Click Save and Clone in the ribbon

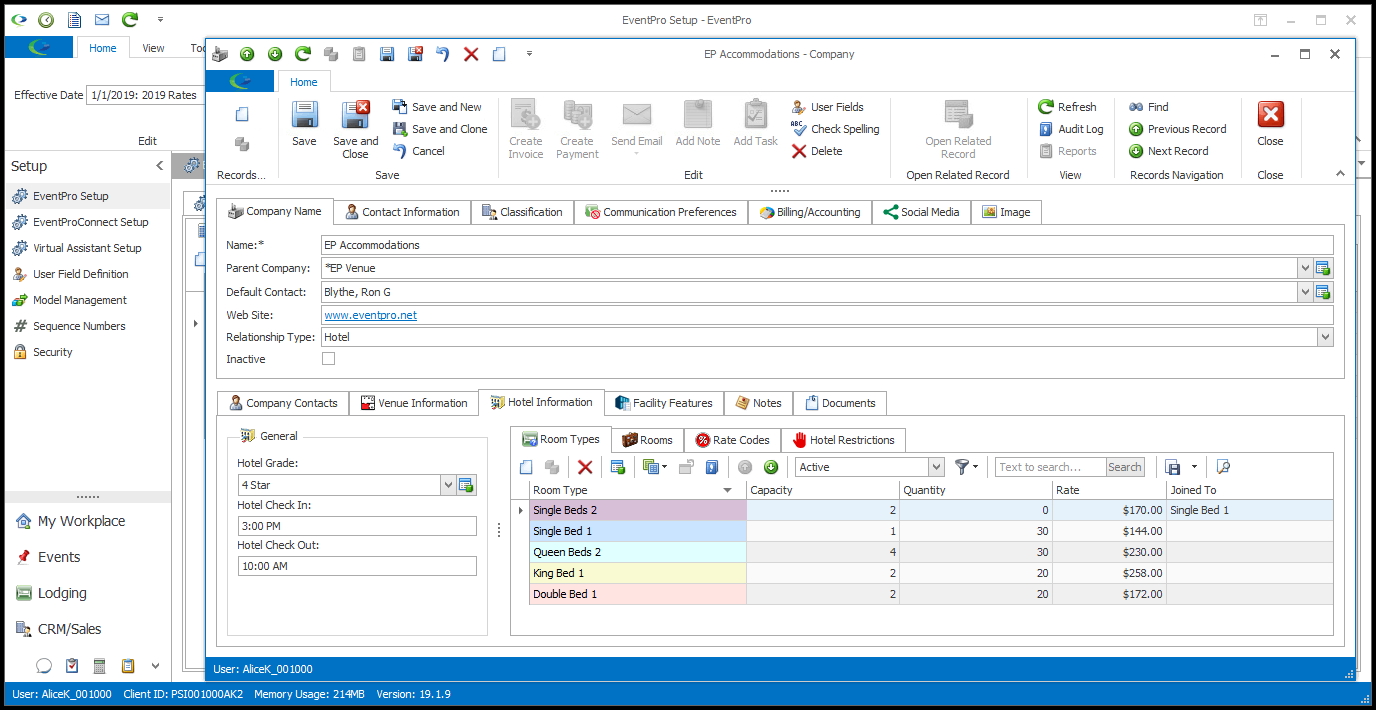tap(440, 129)
